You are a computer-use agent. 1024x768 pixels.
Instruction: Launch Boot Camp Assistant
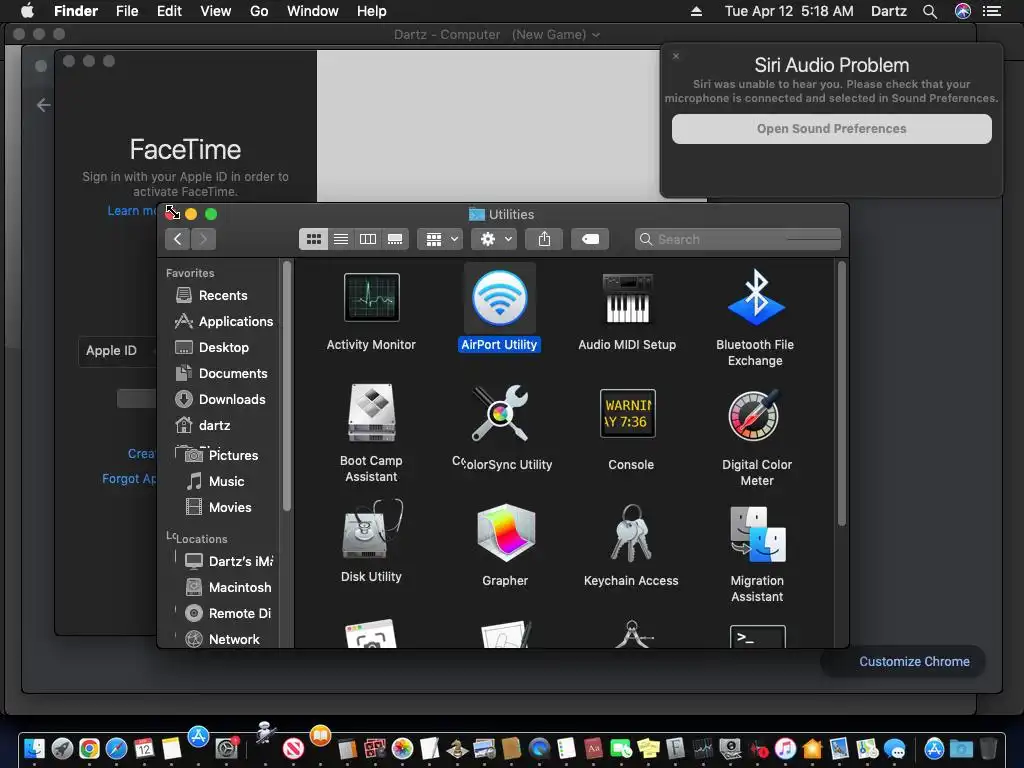pyautogui.click(x=371, y=413)
